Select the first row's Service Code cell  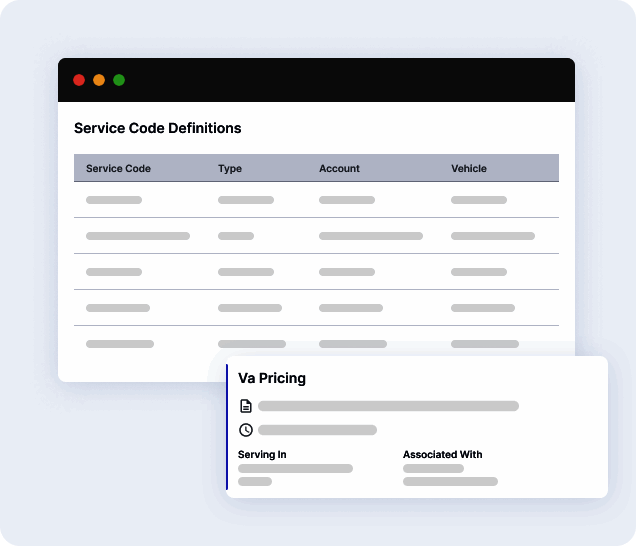pos(114,200)
